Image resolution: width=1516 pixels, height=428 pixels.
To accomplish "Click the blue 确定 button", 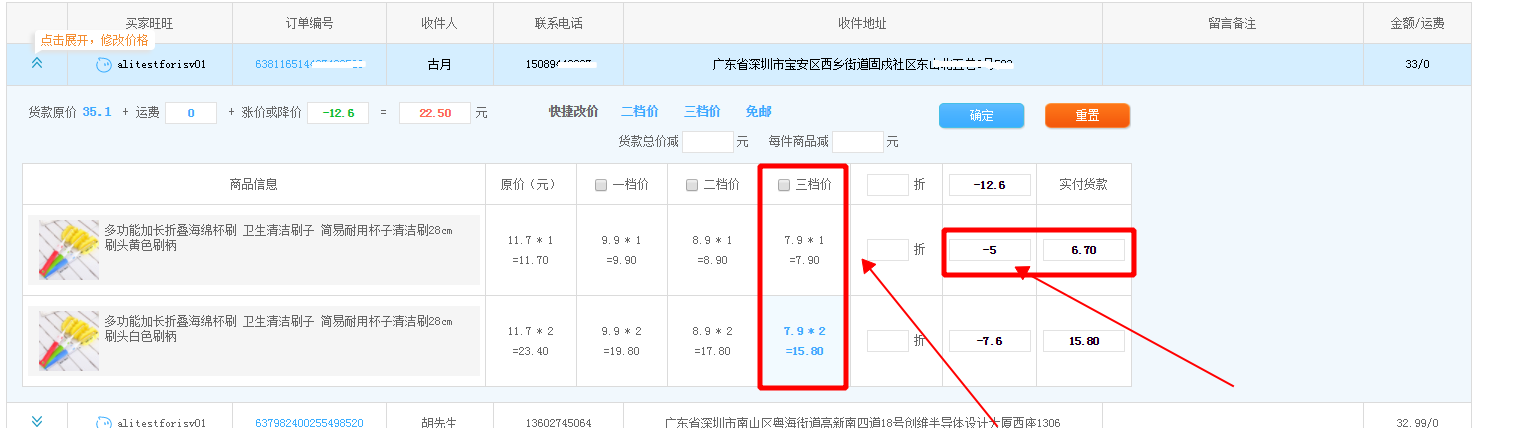I will (981, 115).
